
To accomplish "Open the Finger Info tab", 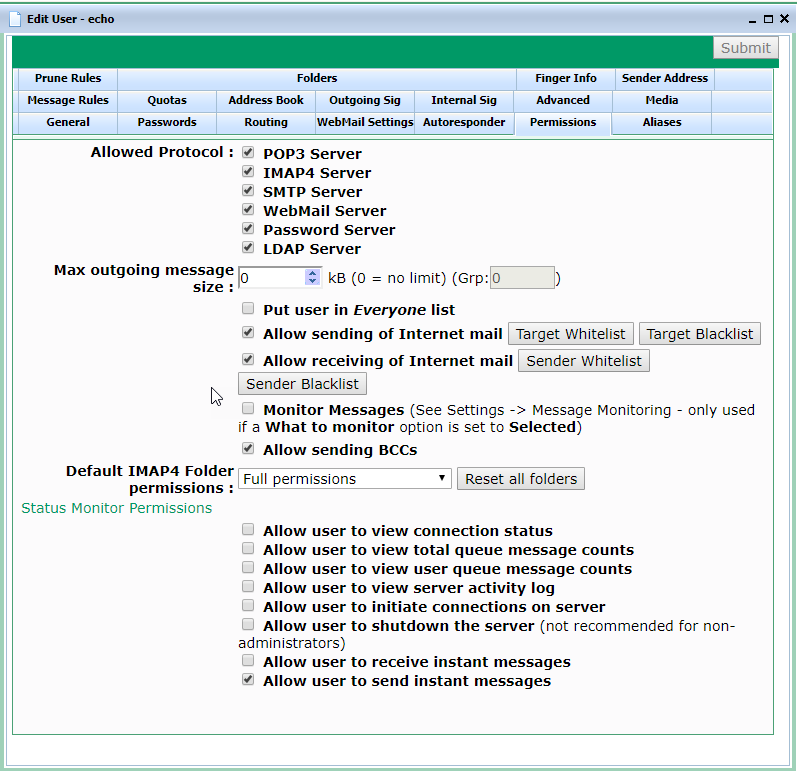I will point(565,78).
